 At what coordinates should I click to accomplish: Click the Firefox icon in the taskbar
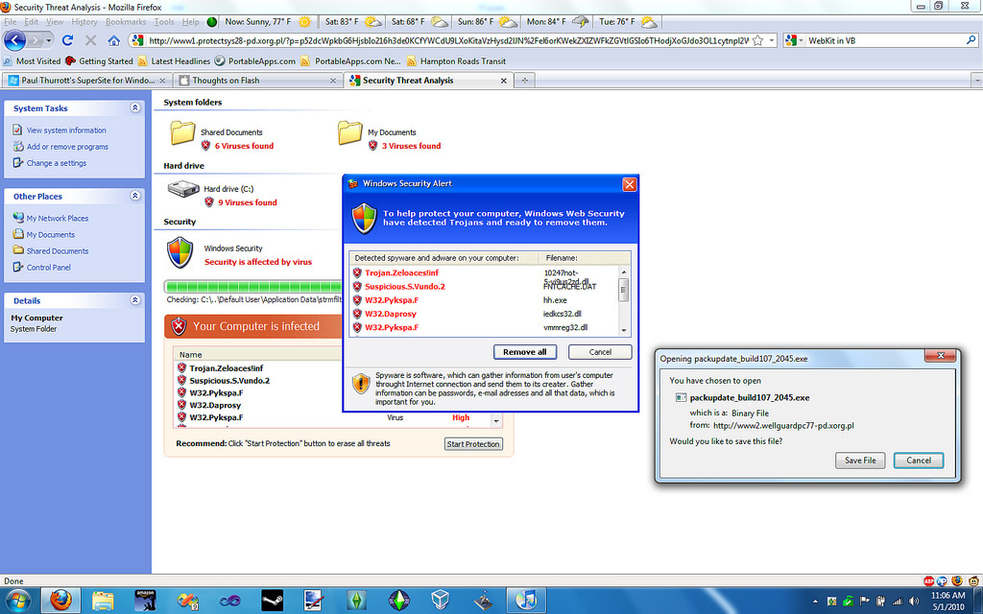click(60, 600)
